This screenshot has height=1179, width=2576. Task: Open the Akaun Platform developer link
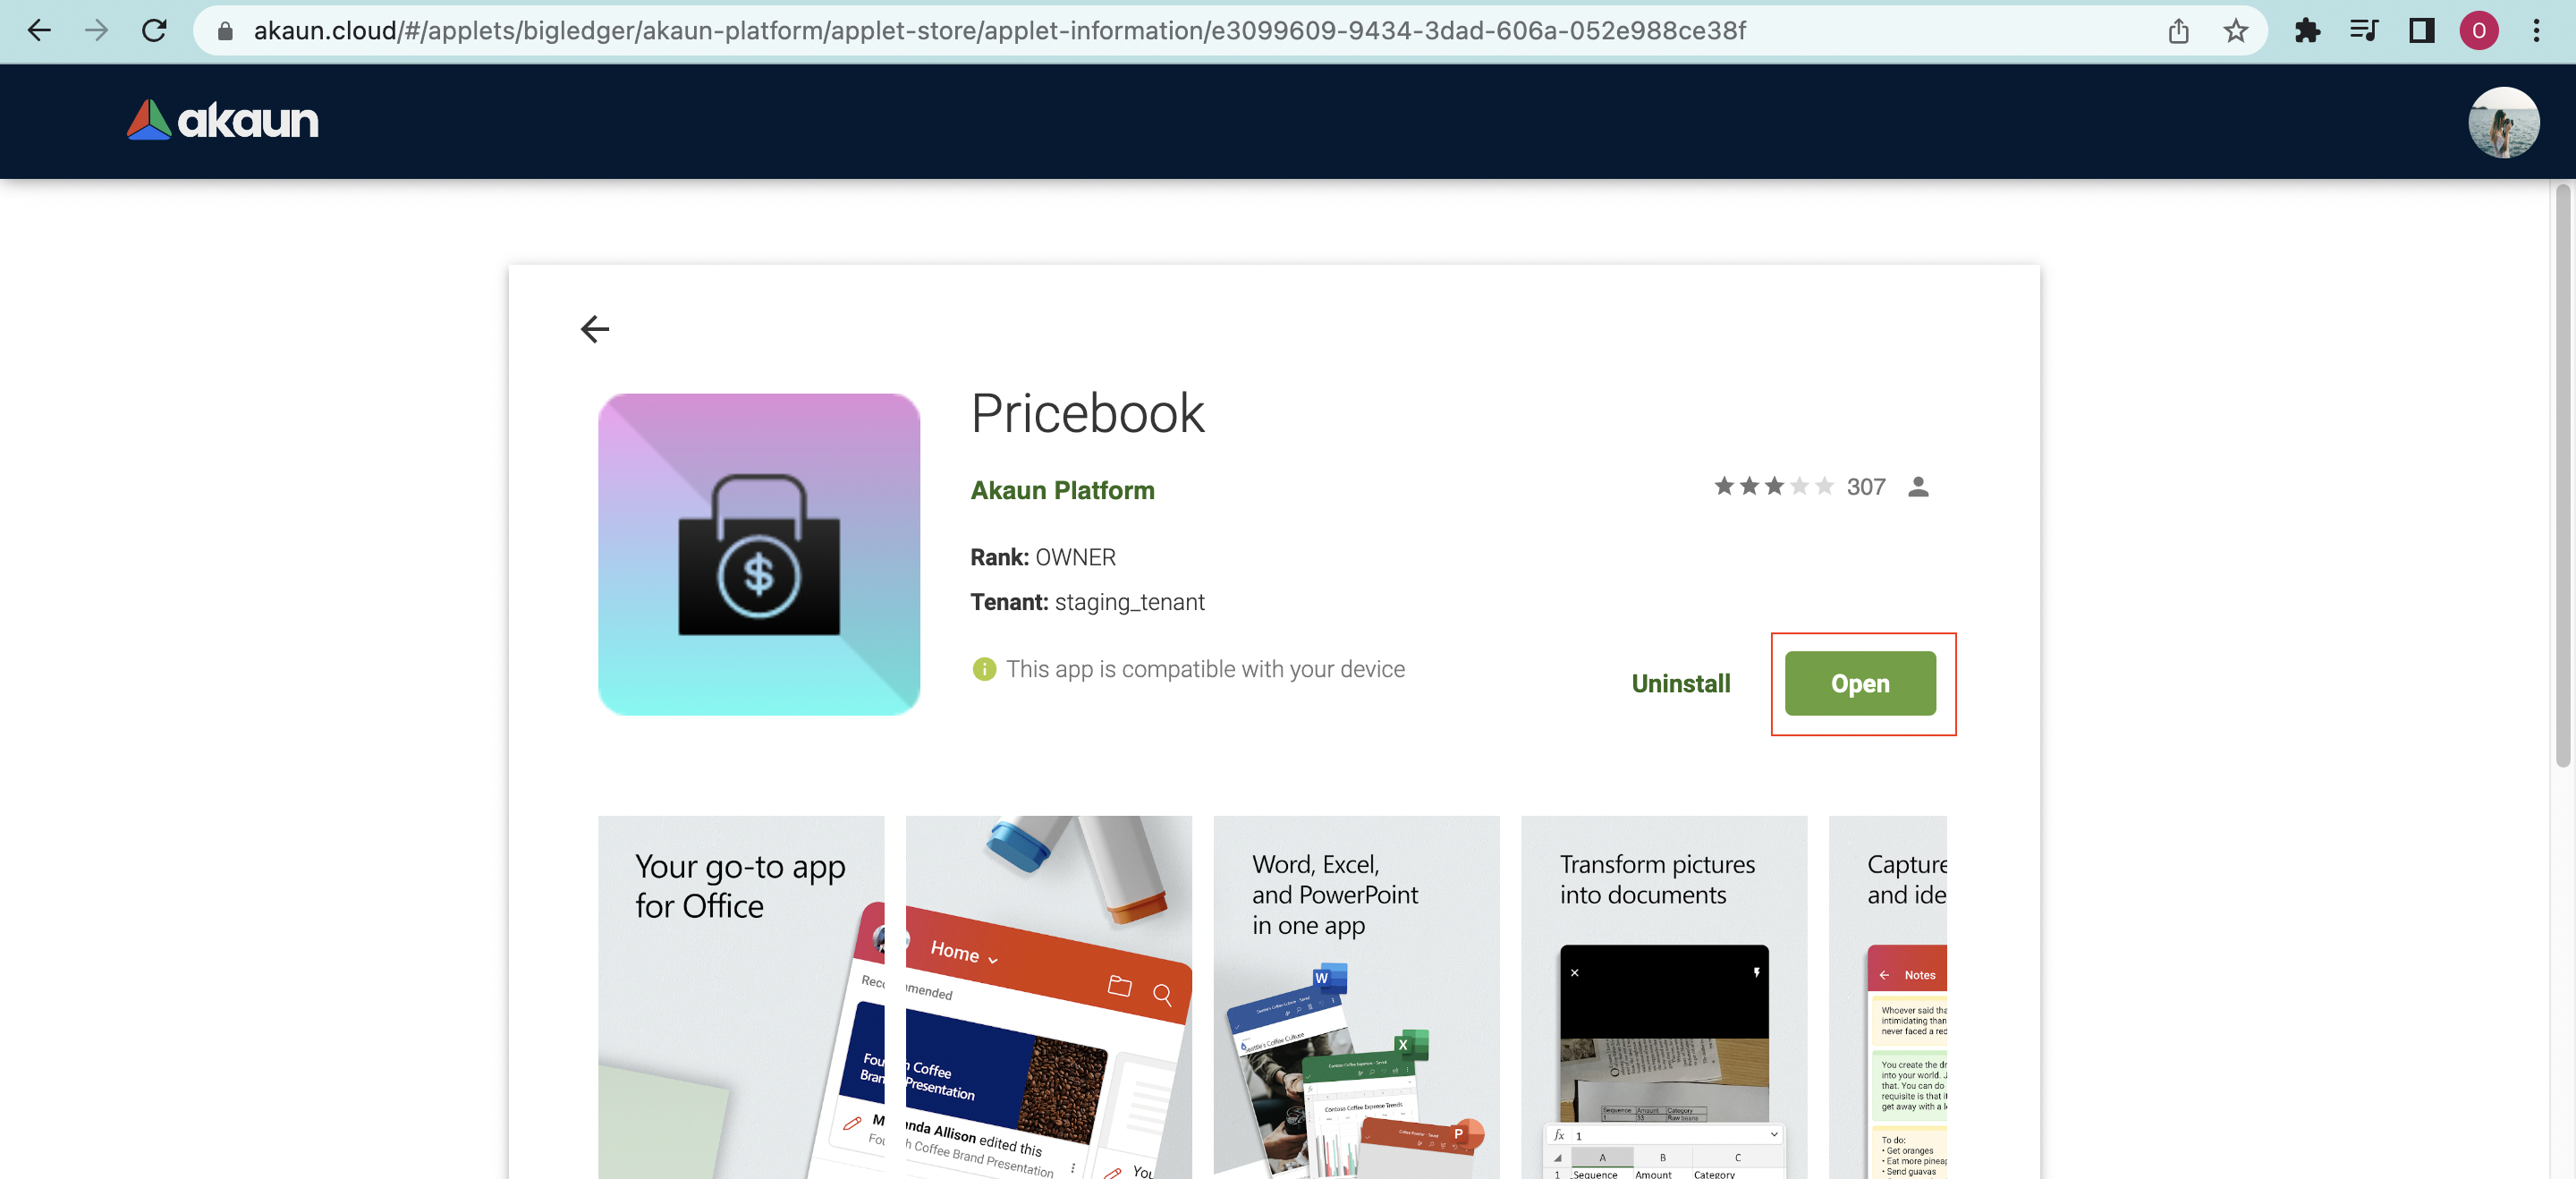tap(1062, 490)
